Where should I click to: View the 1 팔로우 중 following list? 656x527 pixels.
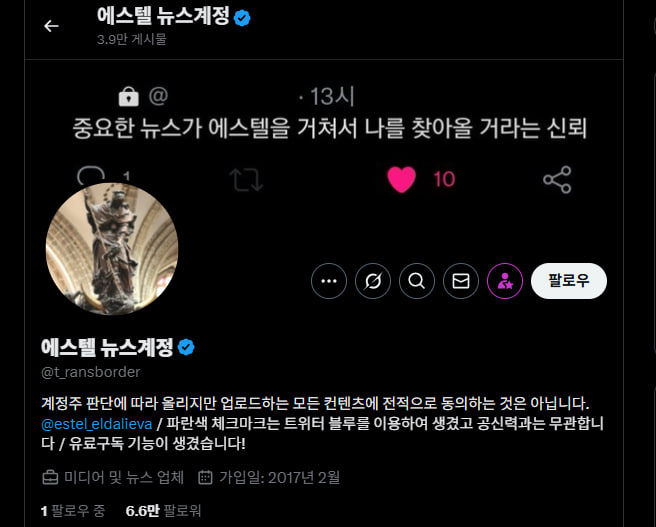pyautogui.click(x=73, y=511)
